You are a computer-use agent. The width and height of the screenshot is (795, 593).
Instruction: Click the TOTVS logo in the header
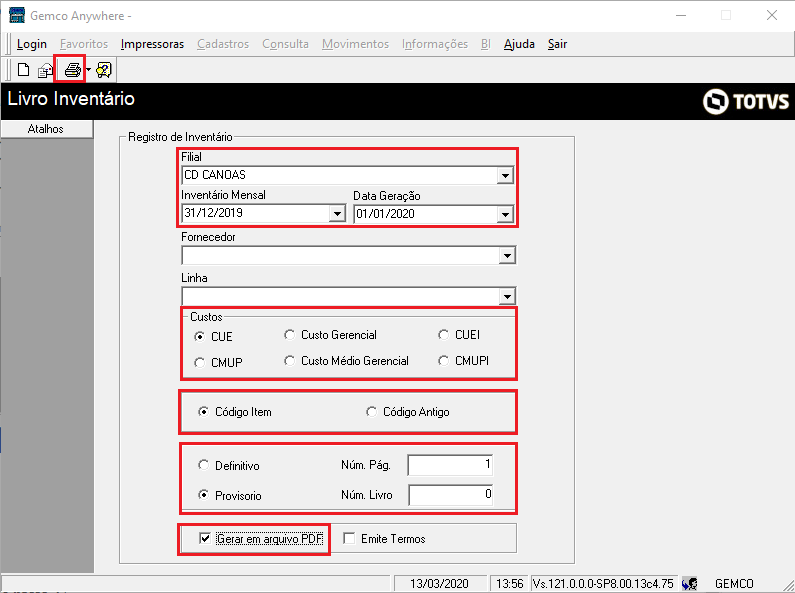click(745, 101)
